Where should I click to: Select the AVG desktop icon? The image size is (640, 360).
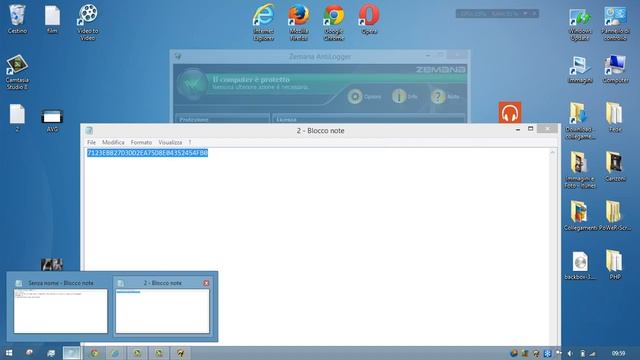click(x=52, y=120)
